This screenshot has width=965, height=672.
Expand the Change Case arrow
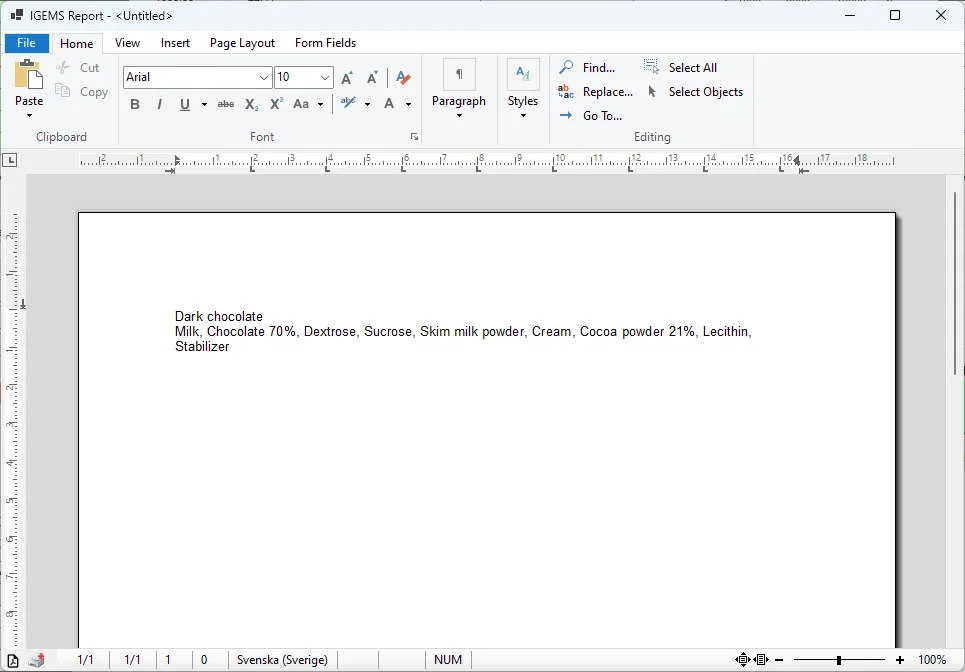(x=320, y=105)
